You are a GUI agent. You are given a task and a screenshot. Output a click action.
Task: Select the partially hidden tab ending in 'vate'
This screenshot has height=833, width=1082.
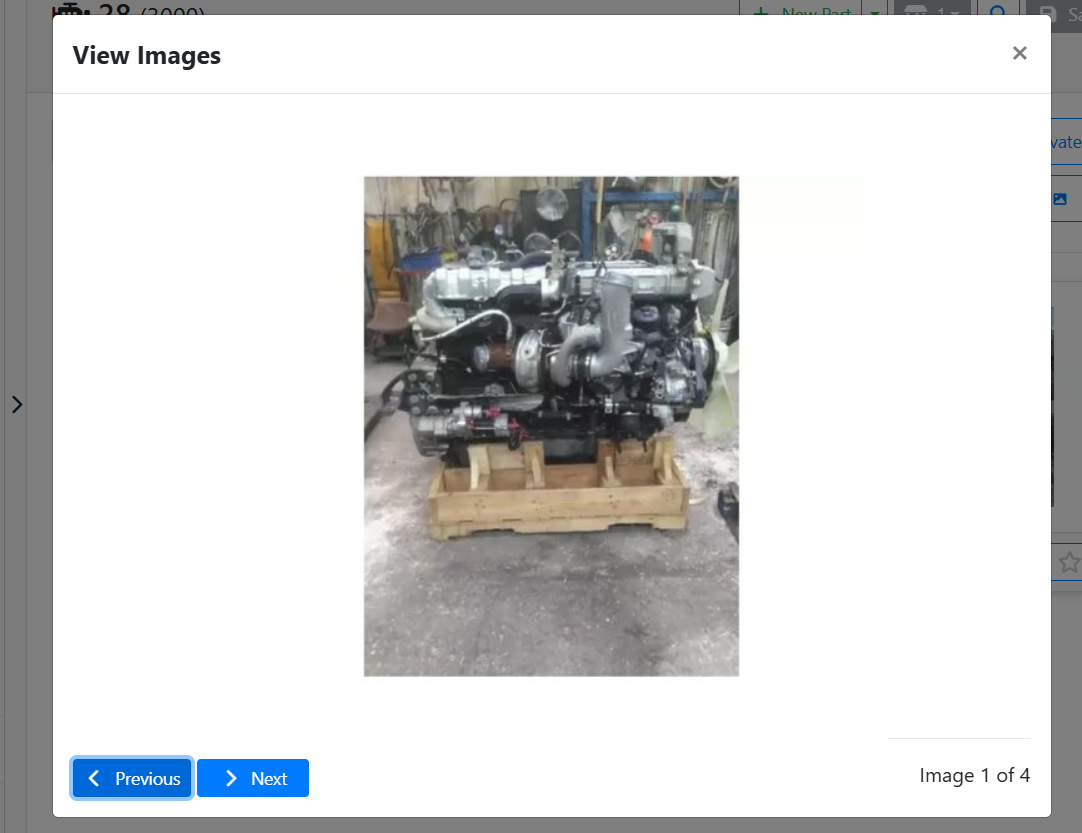click(x=1065, y=143)
